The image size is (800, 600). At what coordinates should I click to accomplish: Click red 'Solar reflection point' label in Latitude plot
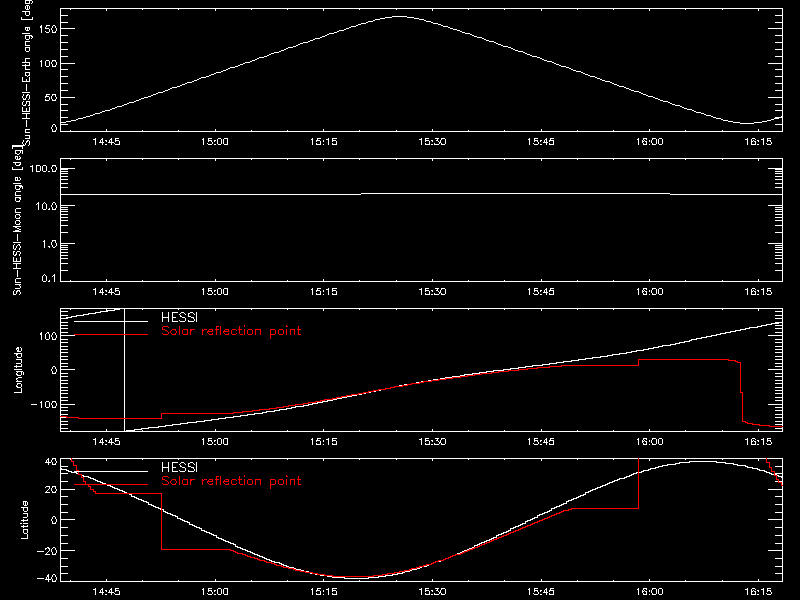click(x=231, y=481)
